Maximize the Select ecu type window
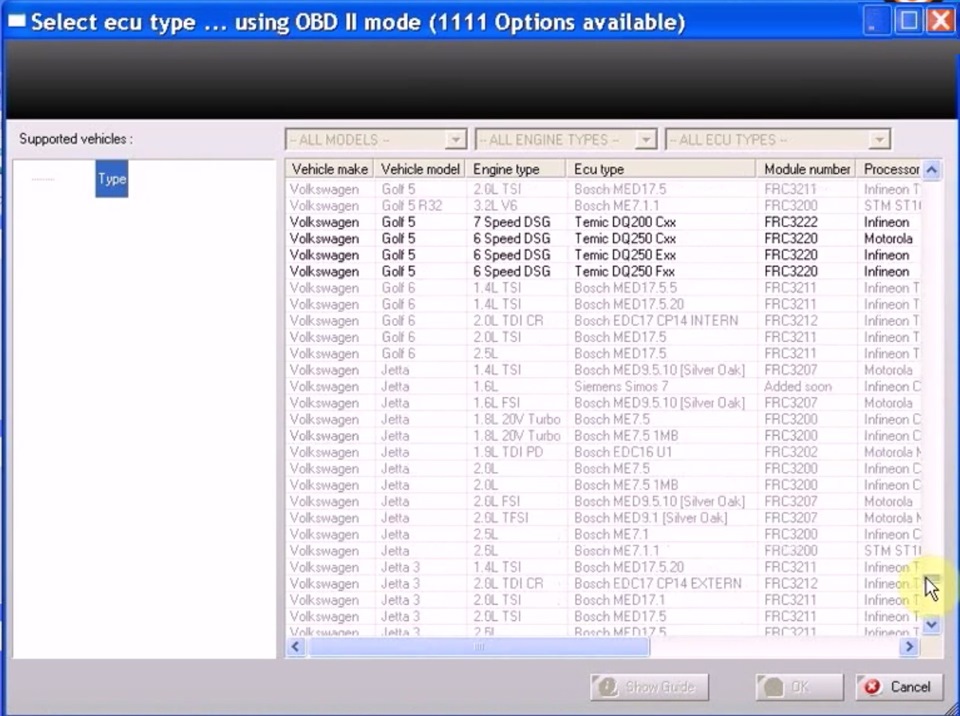This screenshot has width=960, height=716. tap(909, 21)
